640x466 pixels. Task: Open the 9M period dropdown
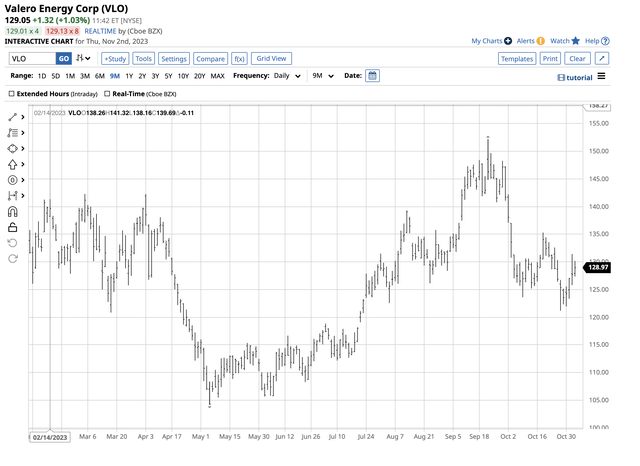point(323,76)
